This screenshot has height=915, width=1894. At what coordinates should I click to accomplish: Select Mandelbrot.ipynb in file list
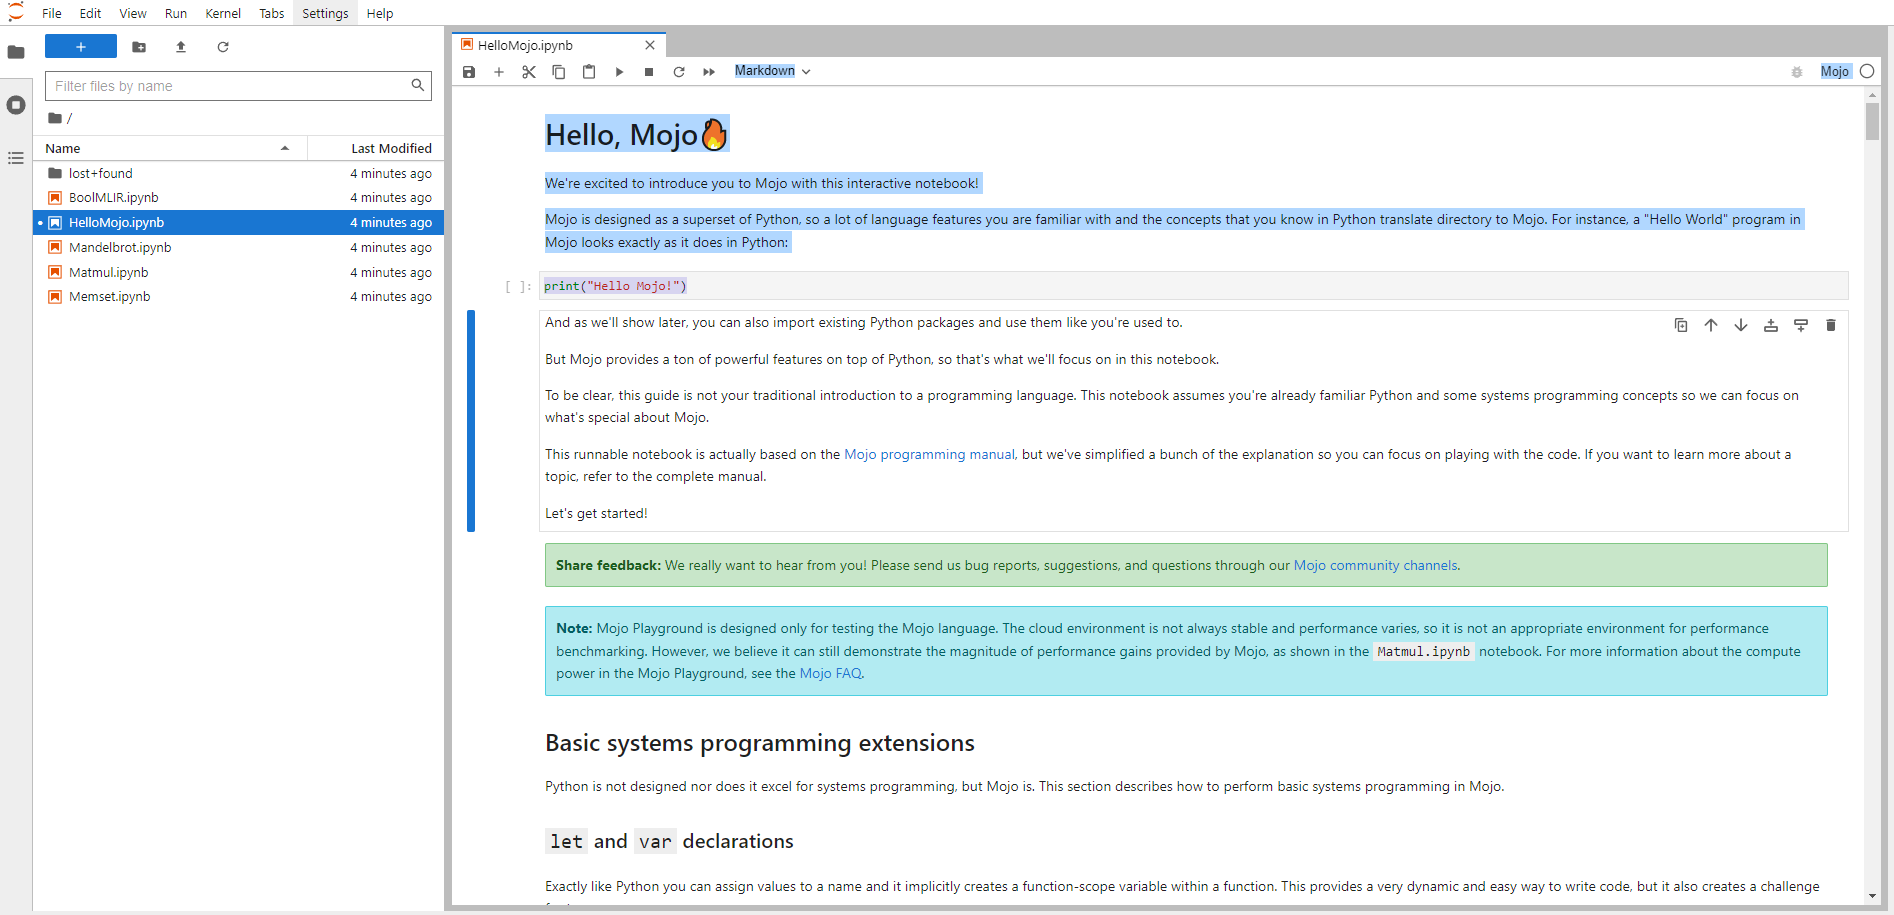[x=239, y=247]
